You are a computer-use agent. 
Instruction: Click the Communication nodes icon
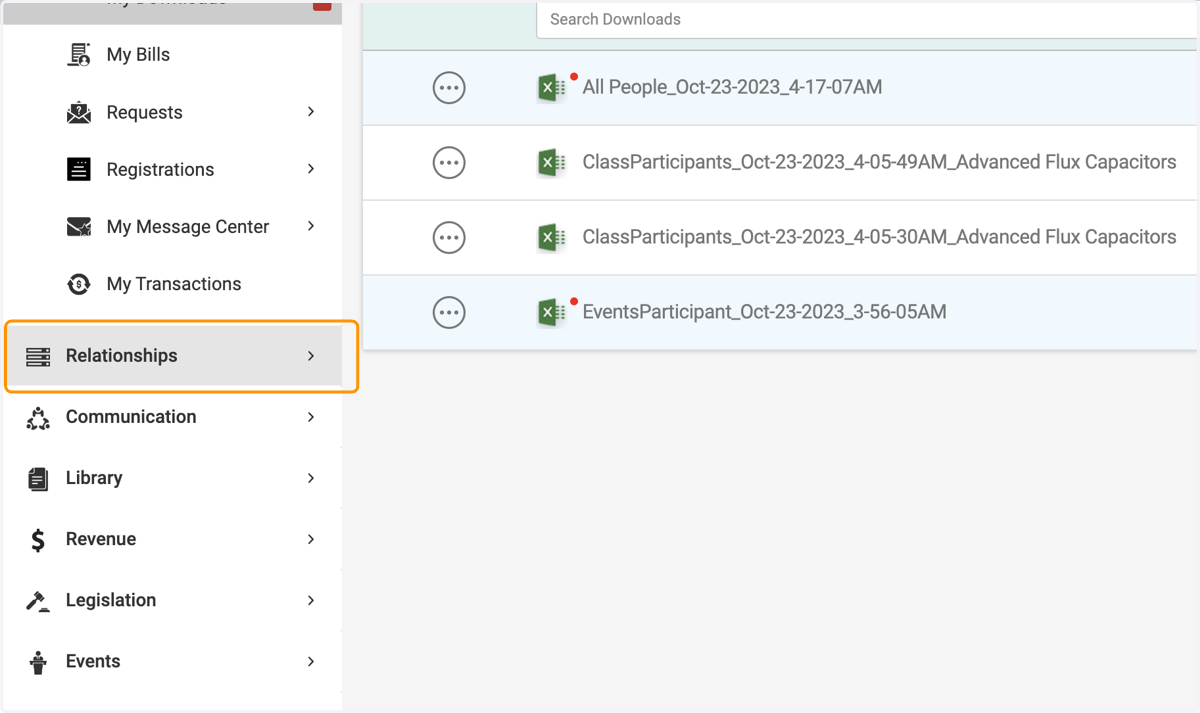tap(38, 418)
